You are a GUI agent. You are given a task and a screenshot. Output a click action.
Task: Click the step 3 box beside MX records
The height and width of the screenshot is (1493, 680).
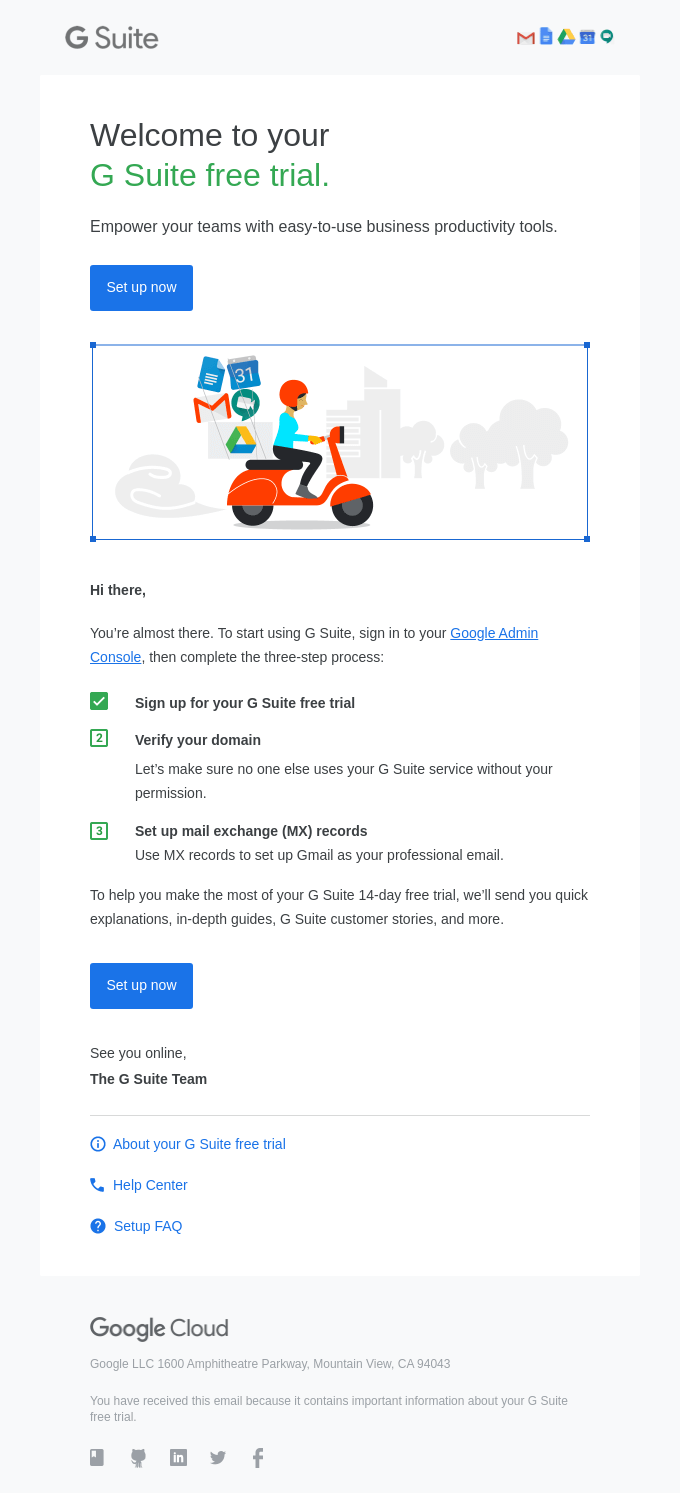[99, 831]
